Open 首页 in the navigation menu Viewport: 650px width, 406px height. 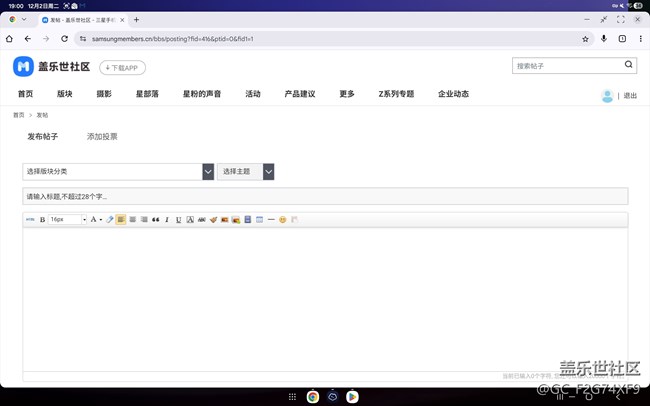(25, 94)
